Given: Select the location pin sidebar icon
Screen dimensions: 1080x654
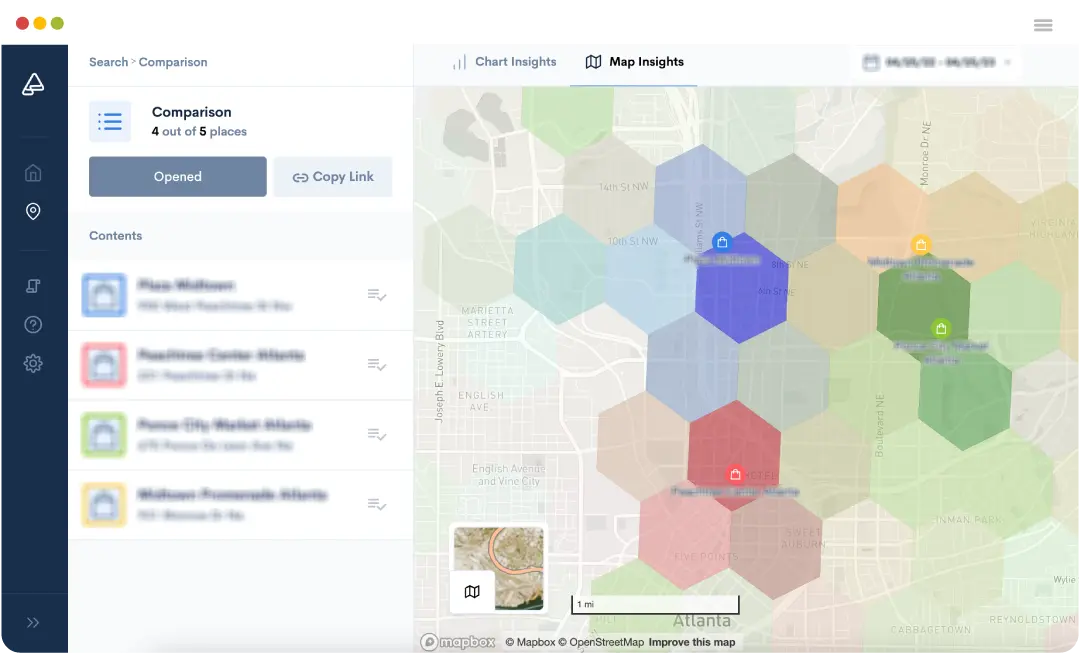Looking at the screenshot, I should [33, 211].
